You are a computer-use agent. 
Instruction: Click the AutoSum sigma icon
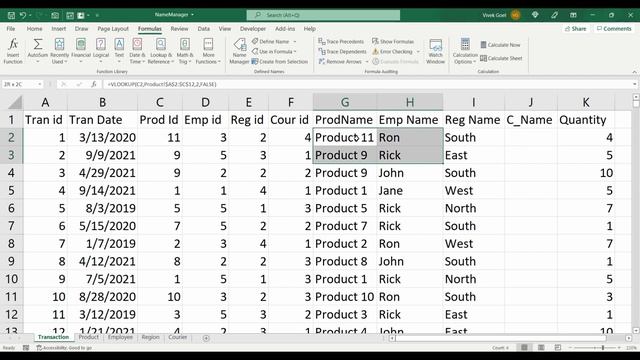(x=38, y=44)
